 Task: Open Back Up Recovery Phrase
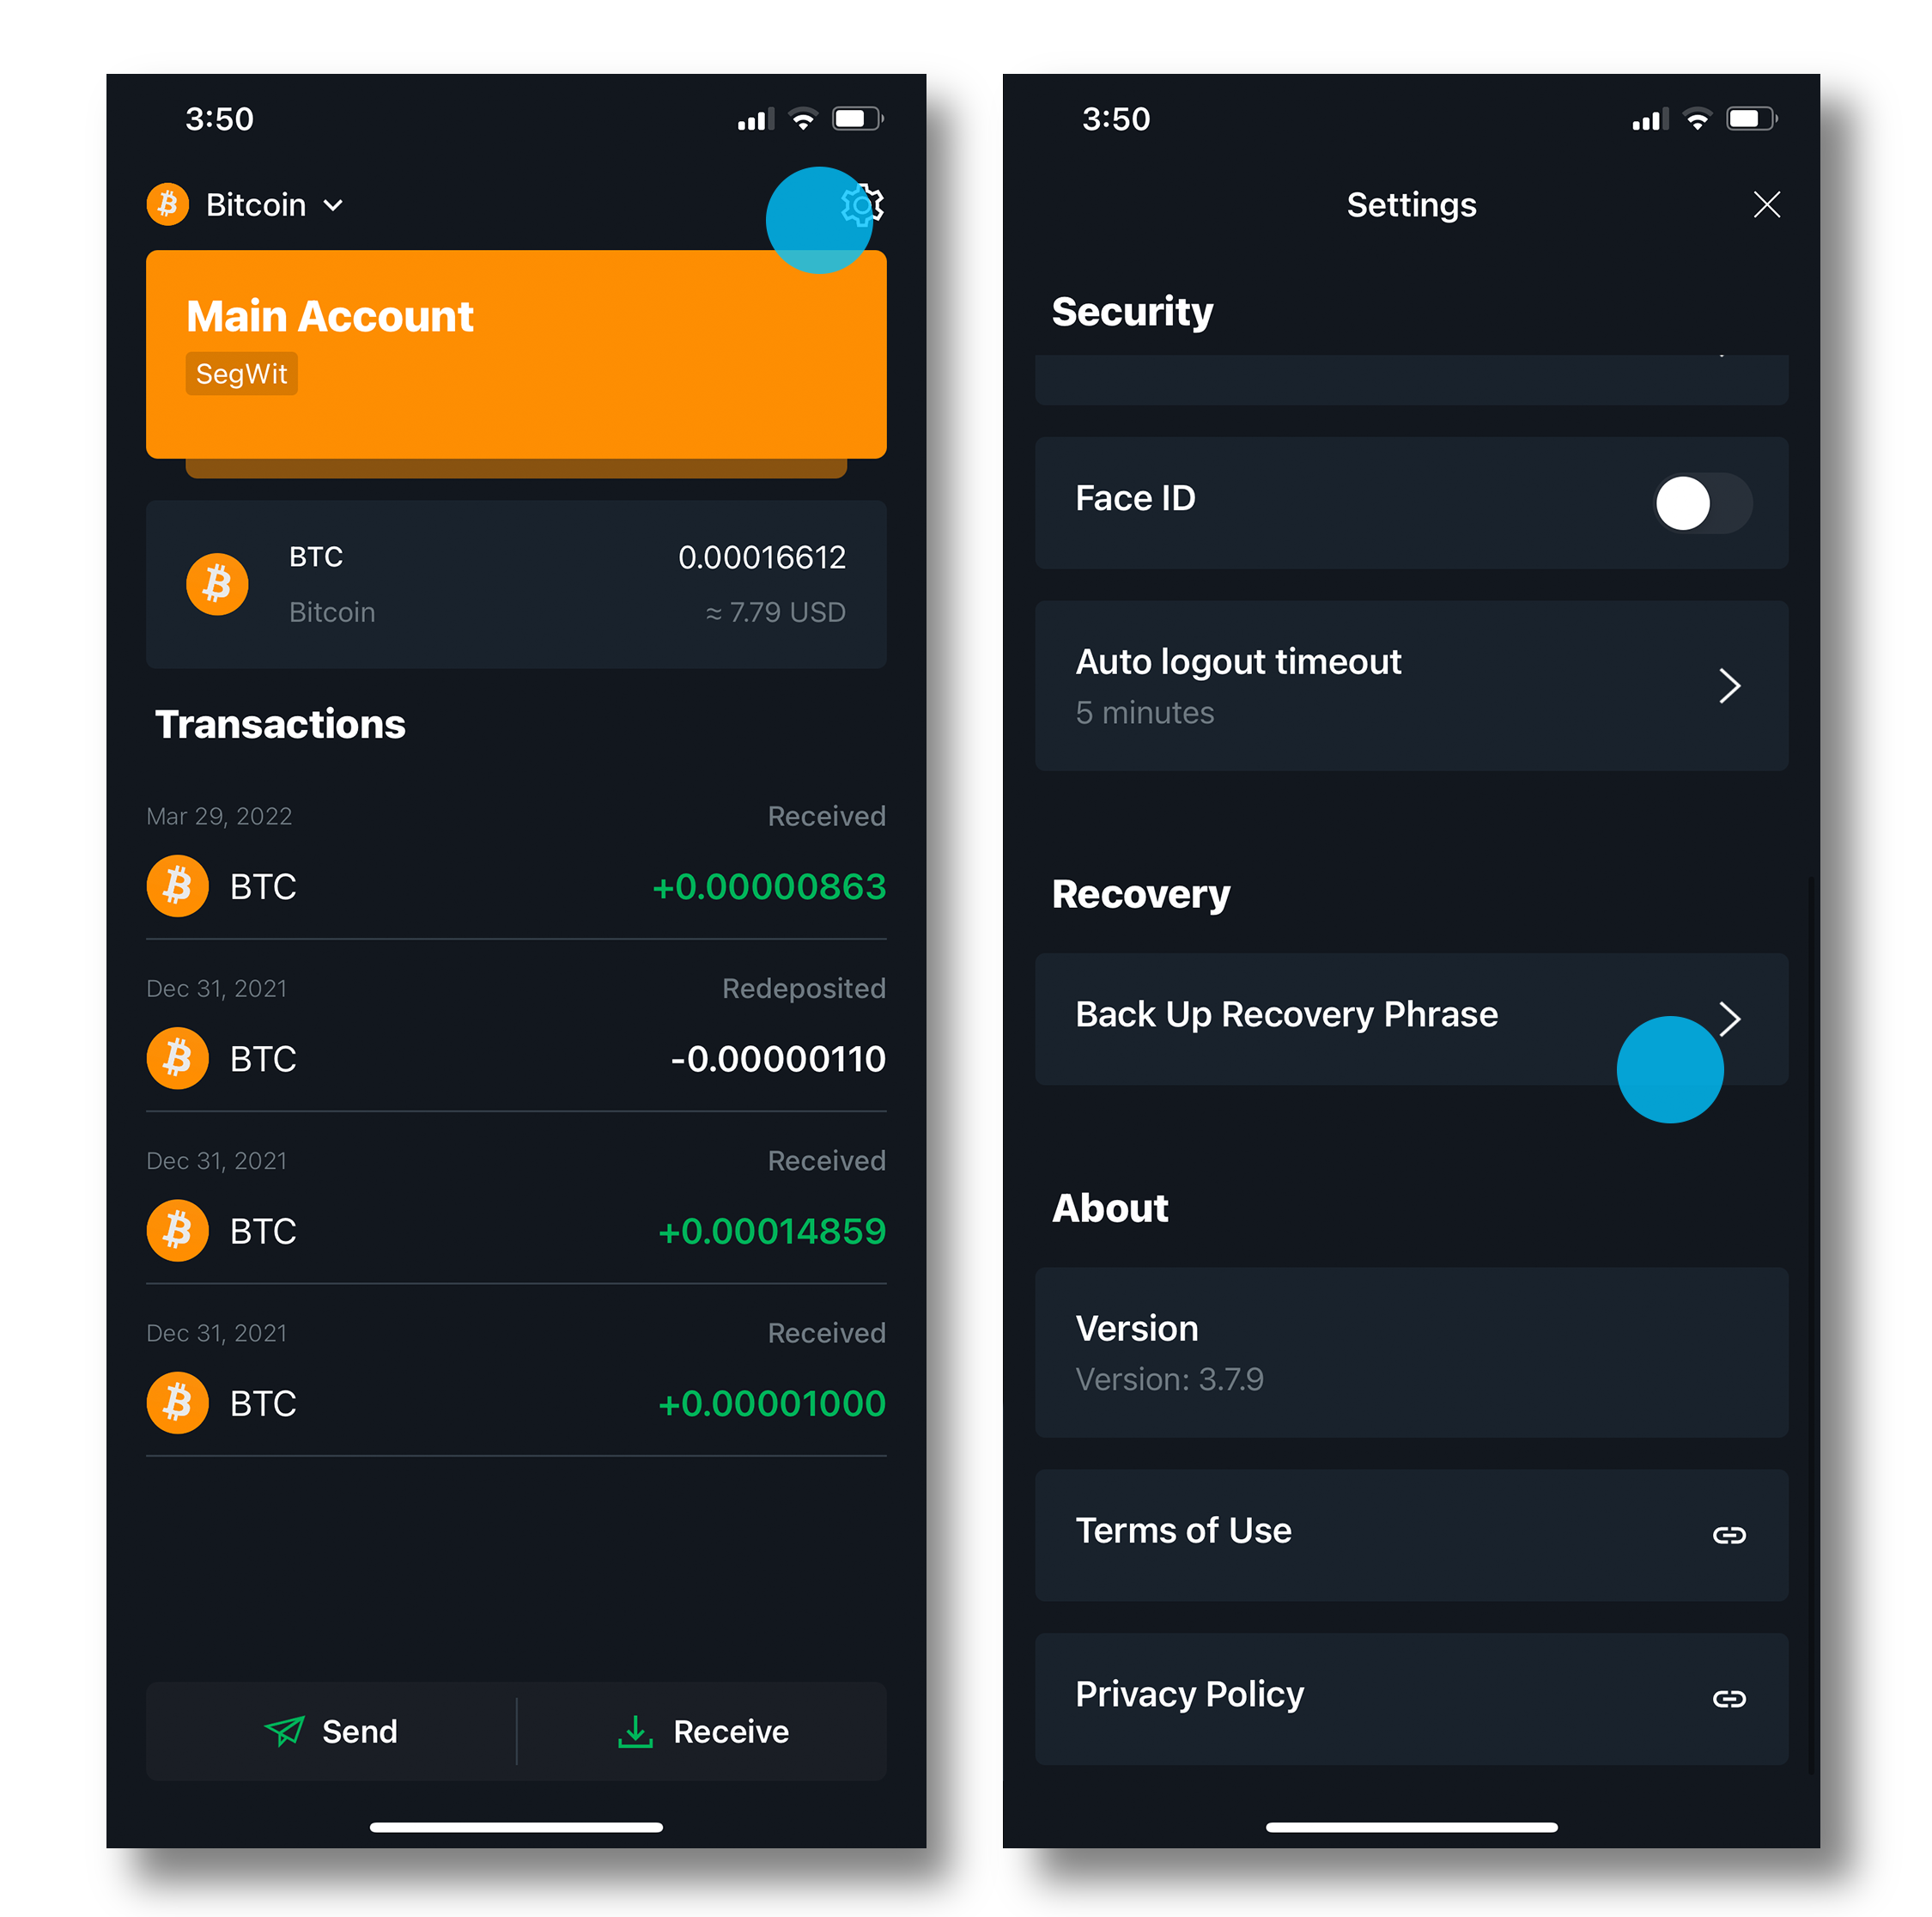pos(1404,1014)
